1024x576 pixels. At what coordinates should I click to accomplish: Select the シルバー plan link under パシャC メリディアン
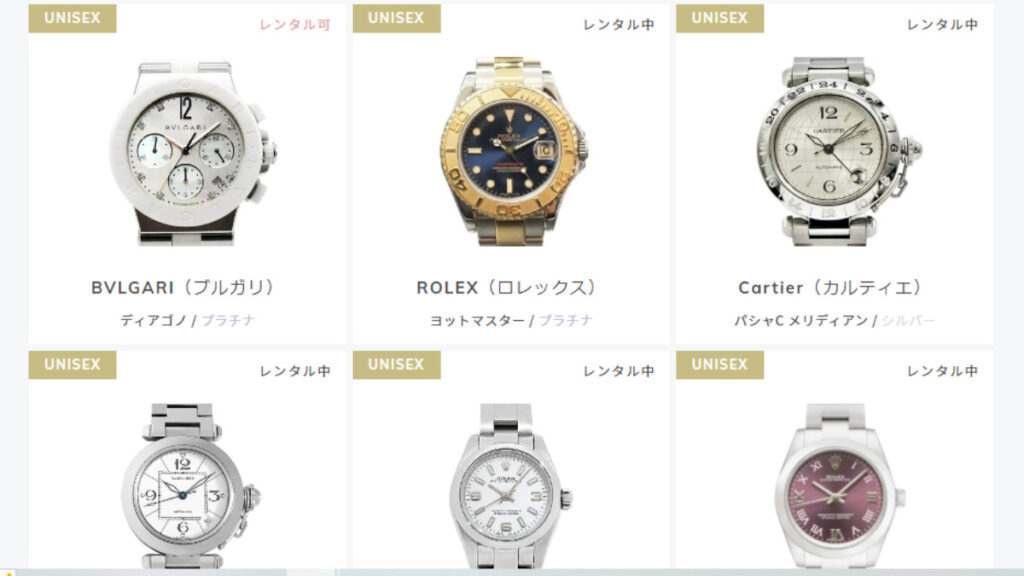tap(908, 320)
